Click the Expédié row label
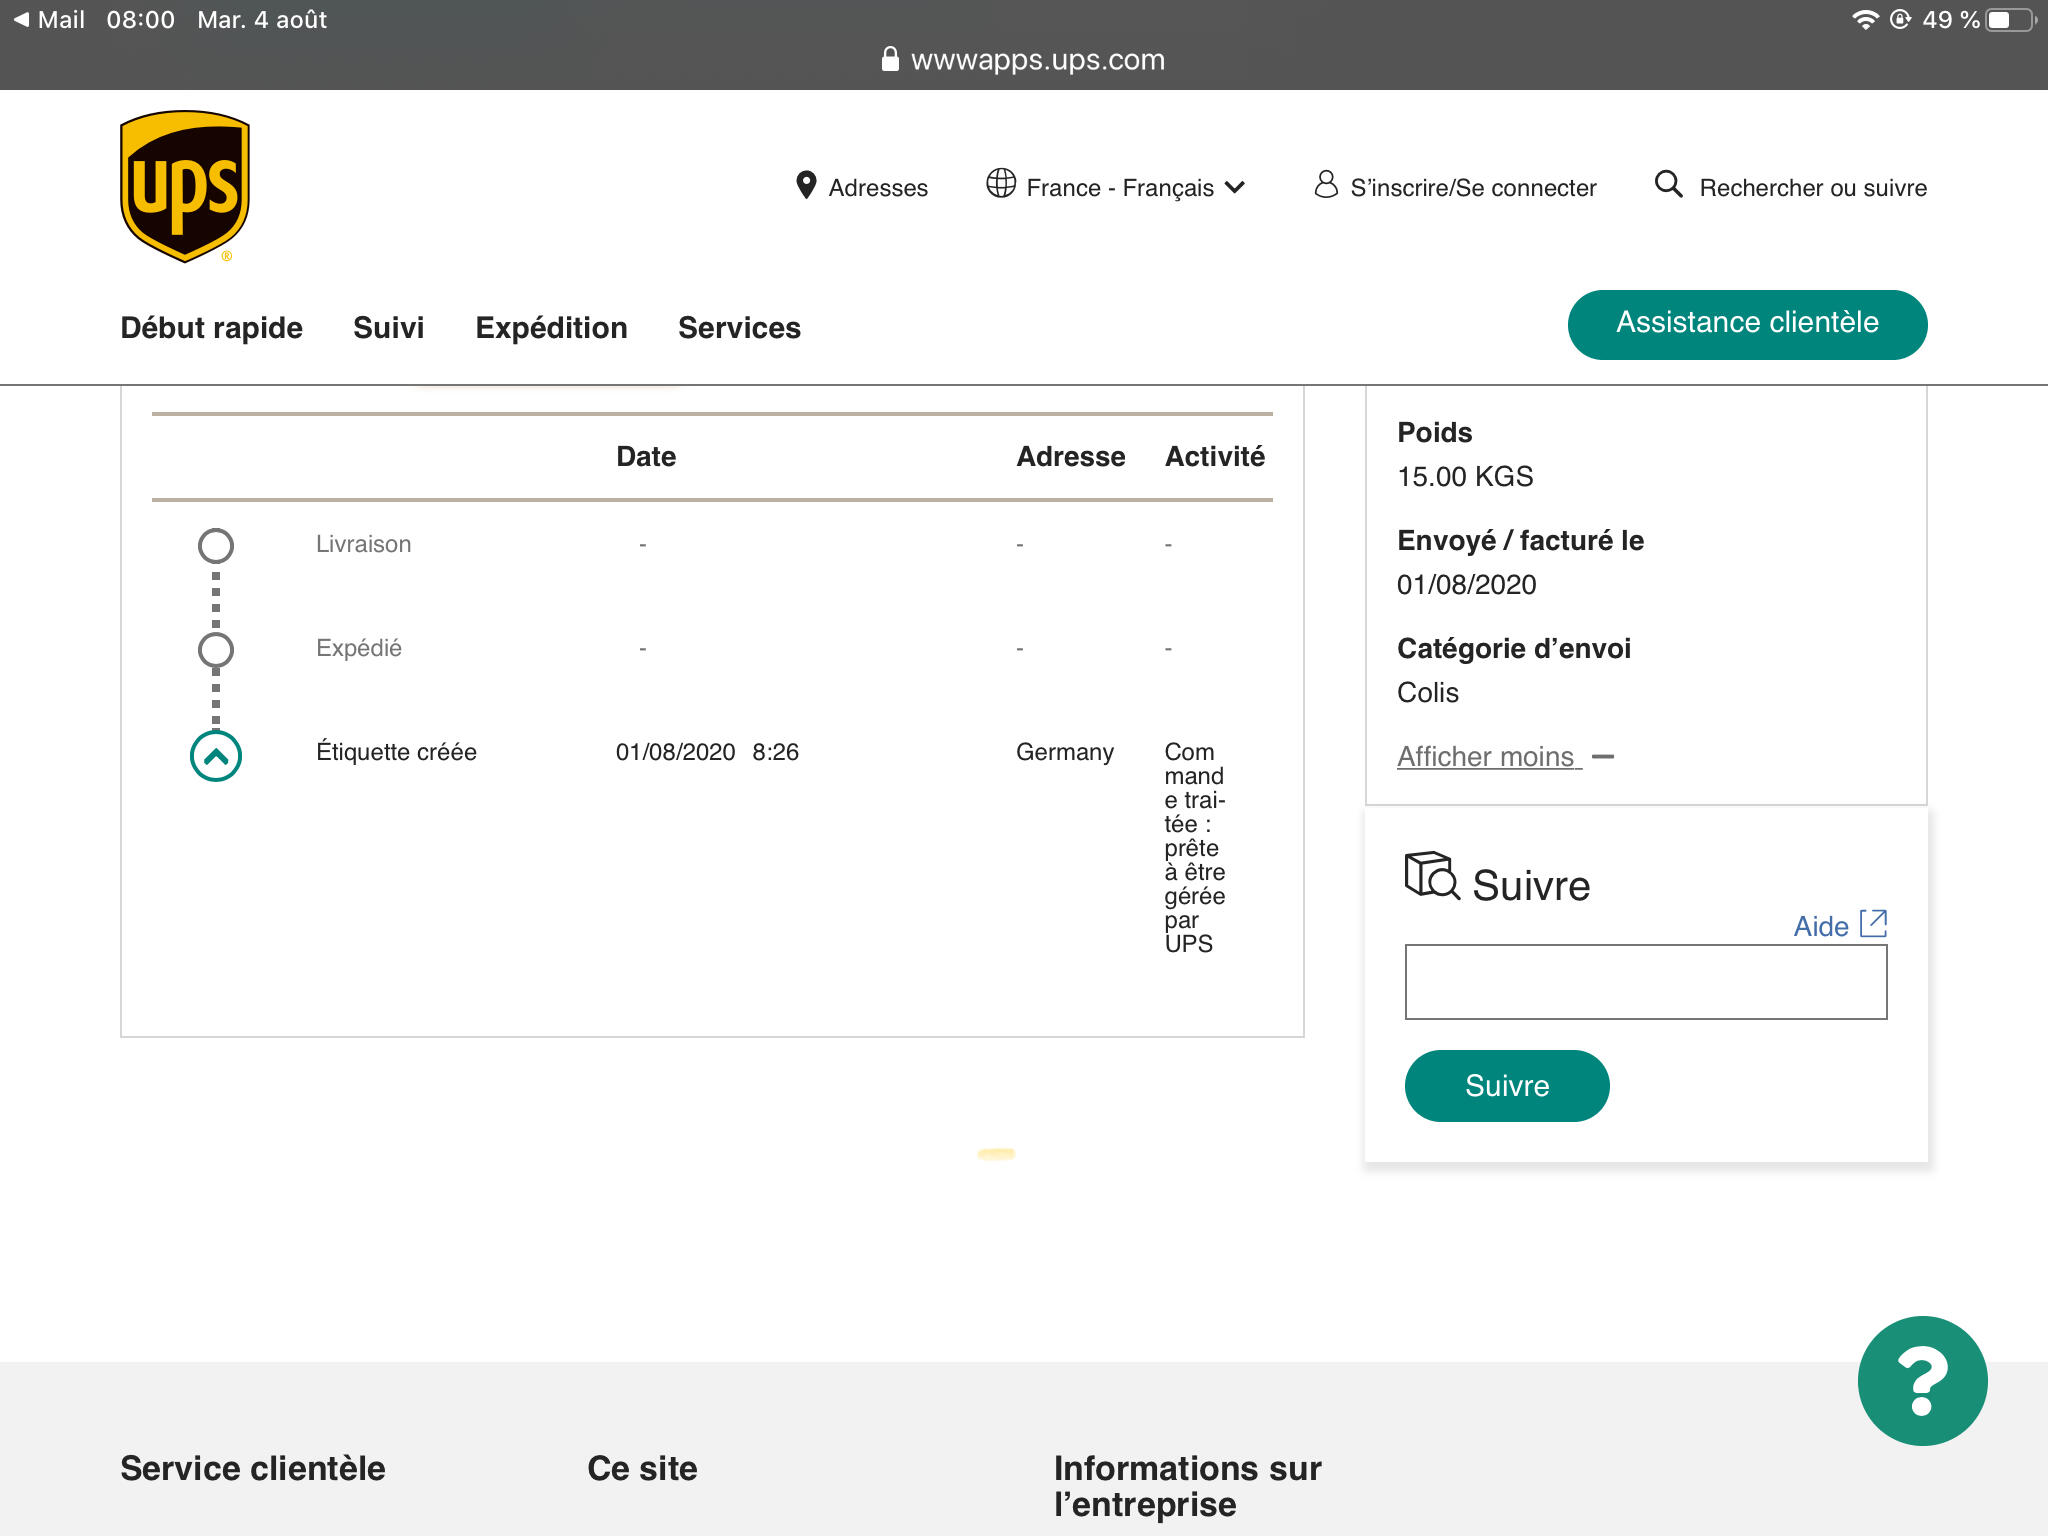 click(358, 648)
